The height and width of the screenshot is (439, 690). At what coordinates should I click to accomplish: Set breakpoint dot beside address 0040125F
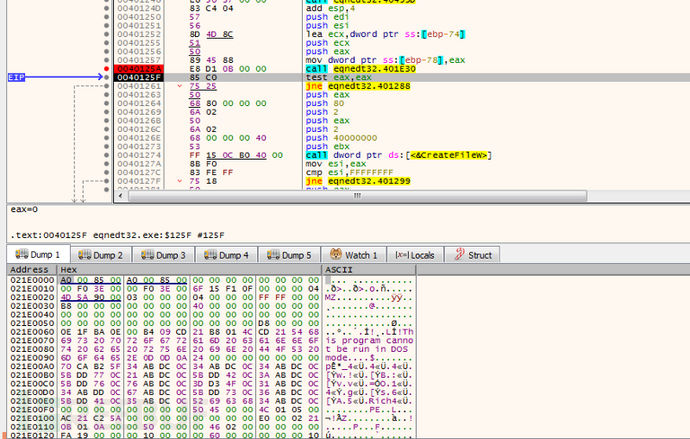click(x=106, y=77)
